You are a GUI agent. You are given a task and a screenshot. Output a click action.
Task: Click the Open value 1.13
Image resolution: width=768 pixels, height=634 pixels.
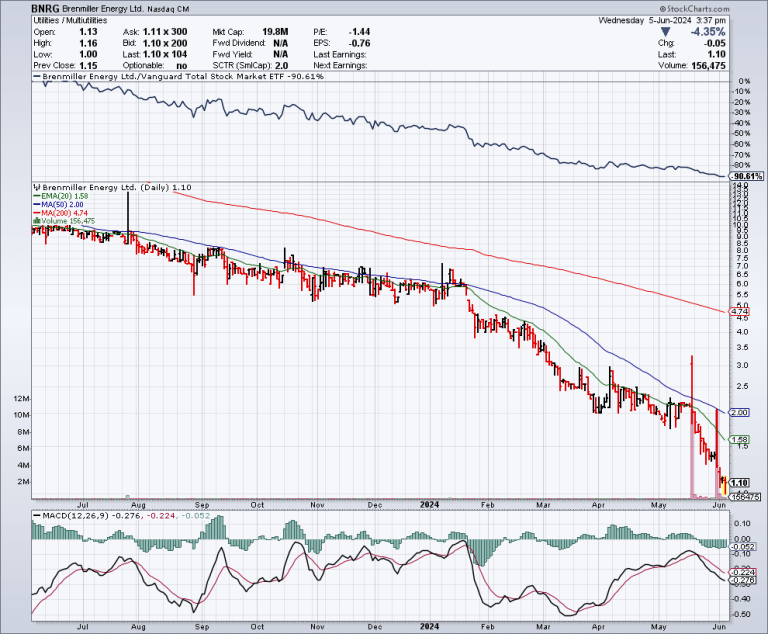(x=88, y=31)
